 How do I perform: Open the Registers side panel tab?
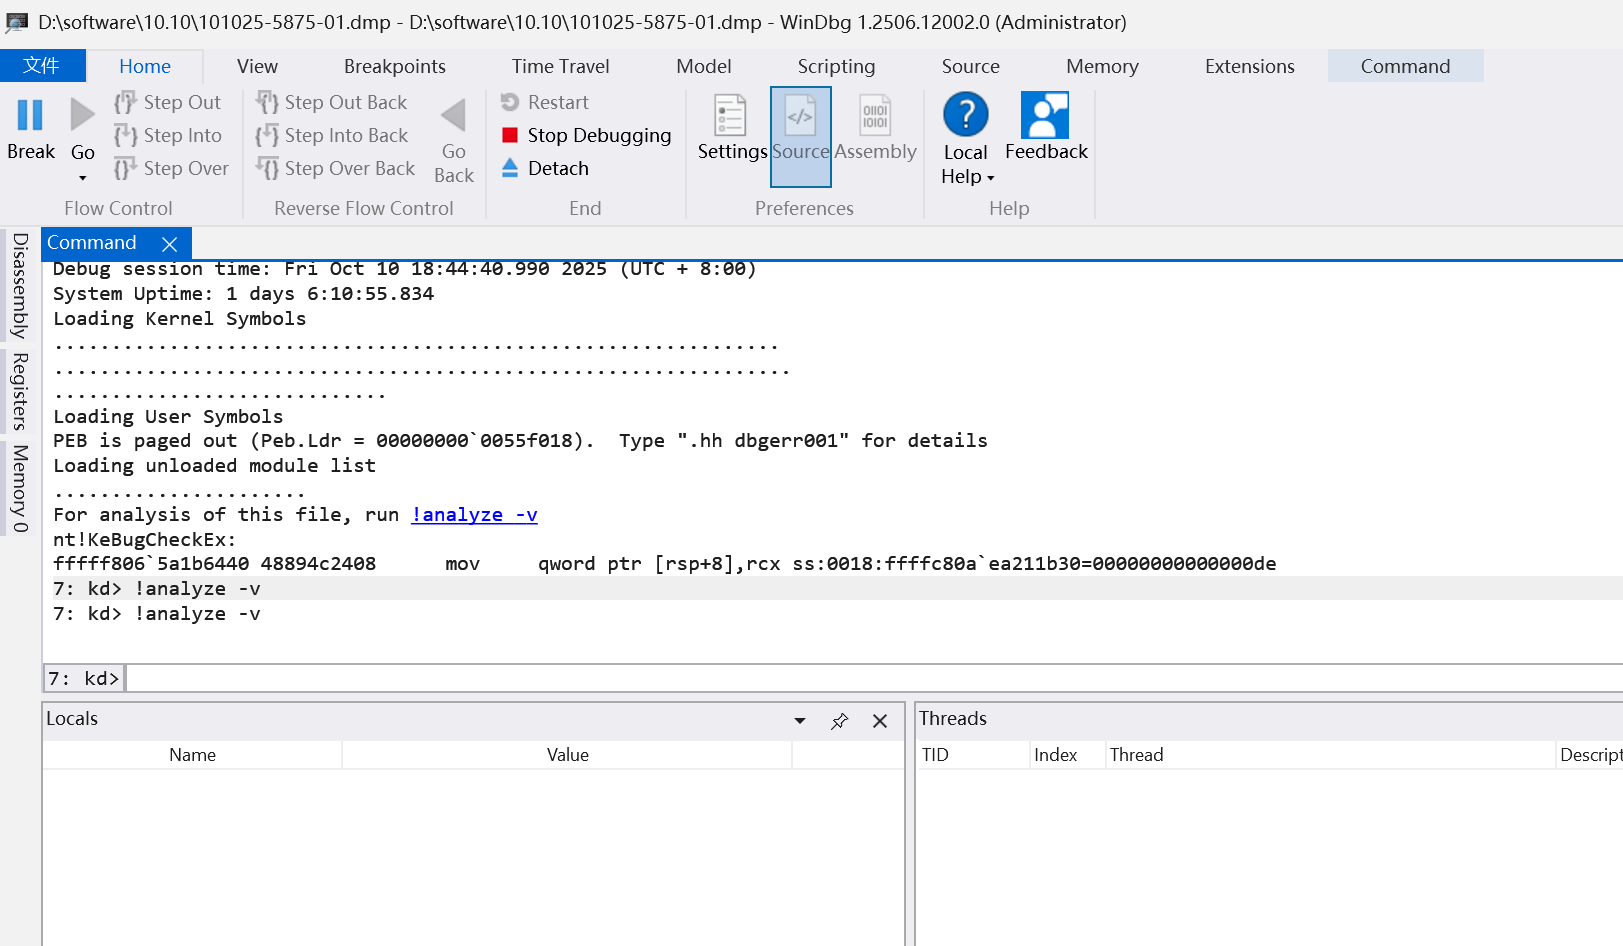(x=19, y=391)
